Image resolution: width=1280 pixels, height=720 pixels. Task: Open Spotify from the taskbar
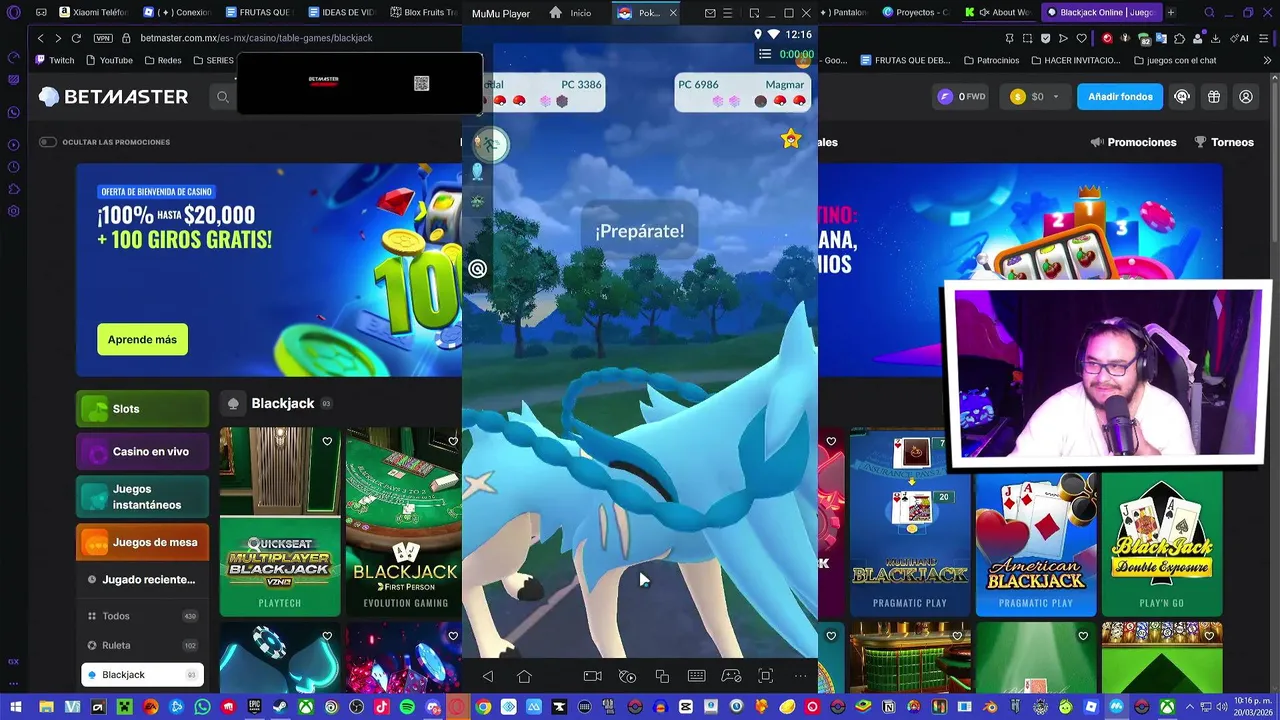(407, 707)
